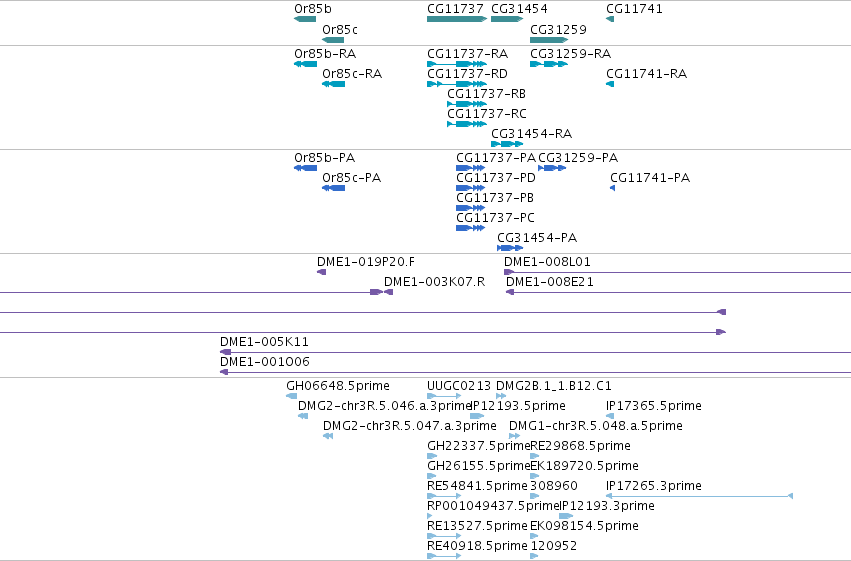This screenshot has width=851, height=561.
Task: Click the DME1-003K07.R clone label
Action: tap(435, 282)
